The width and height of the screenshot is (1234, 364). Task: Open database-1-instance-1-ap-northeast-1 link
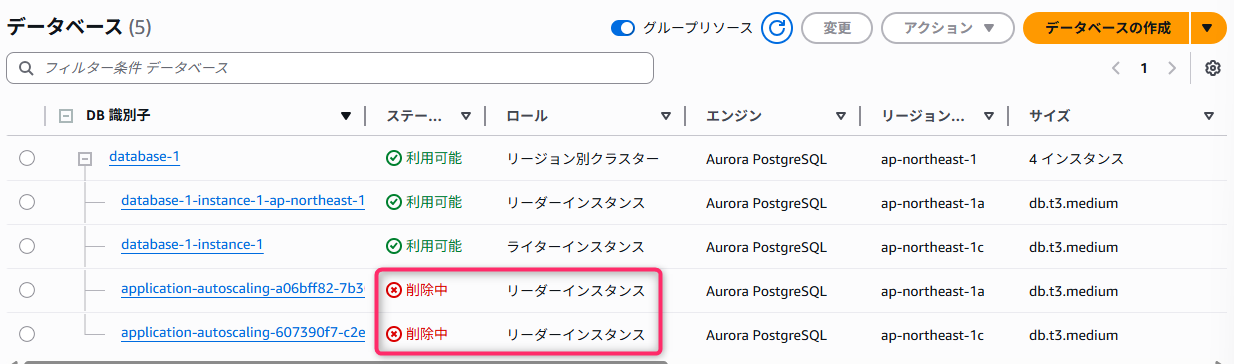pos(243,201)
